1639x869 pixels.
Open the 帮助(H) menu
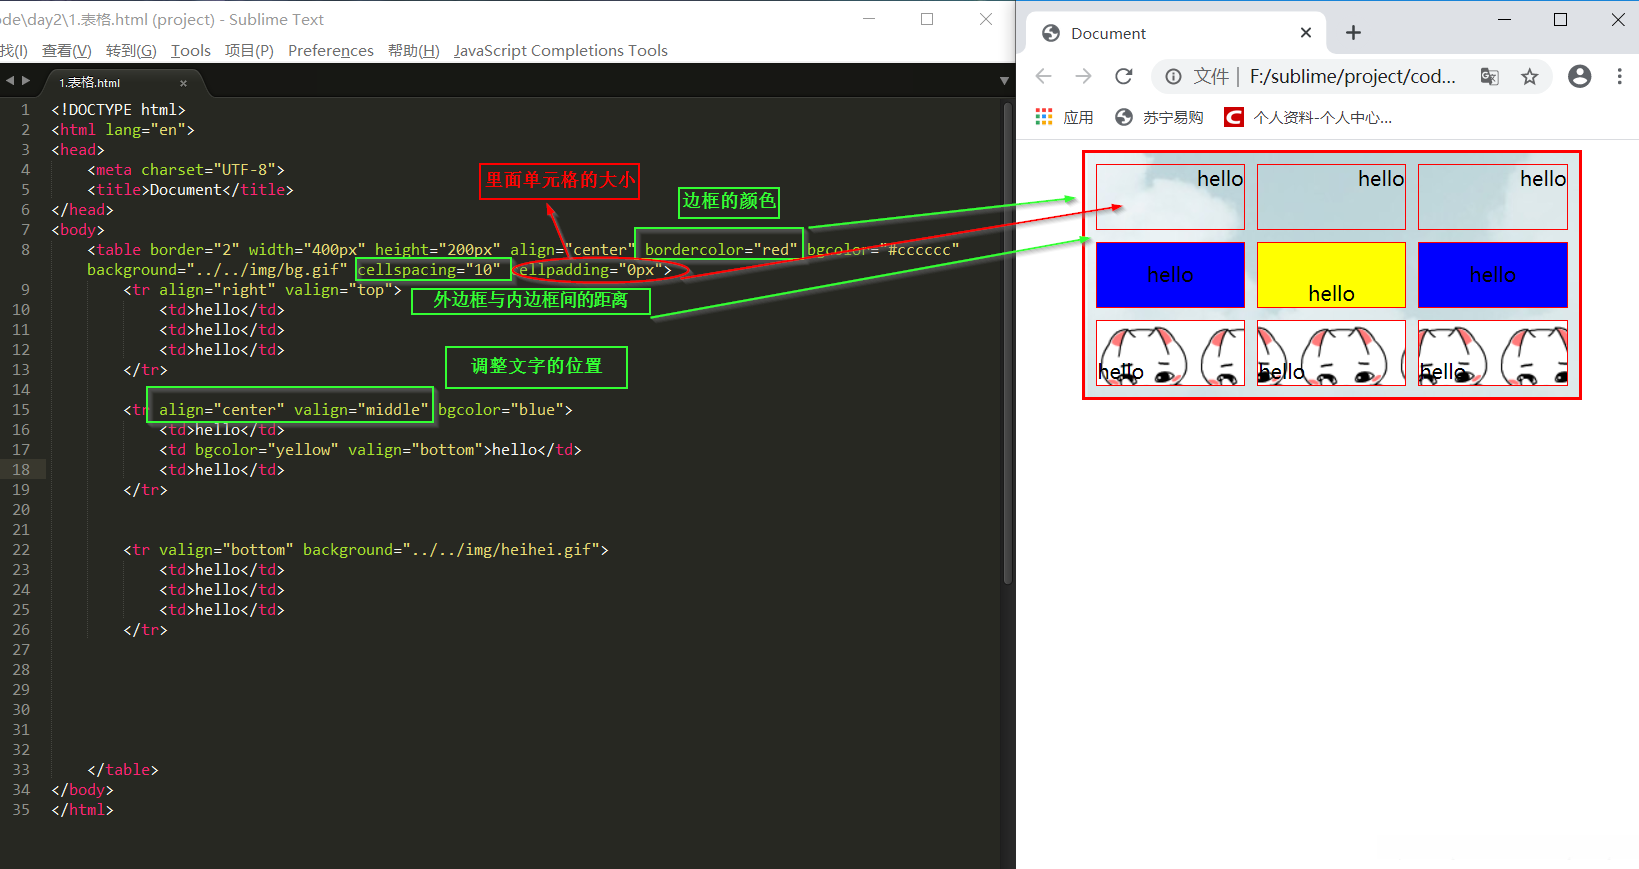[414, 50]
